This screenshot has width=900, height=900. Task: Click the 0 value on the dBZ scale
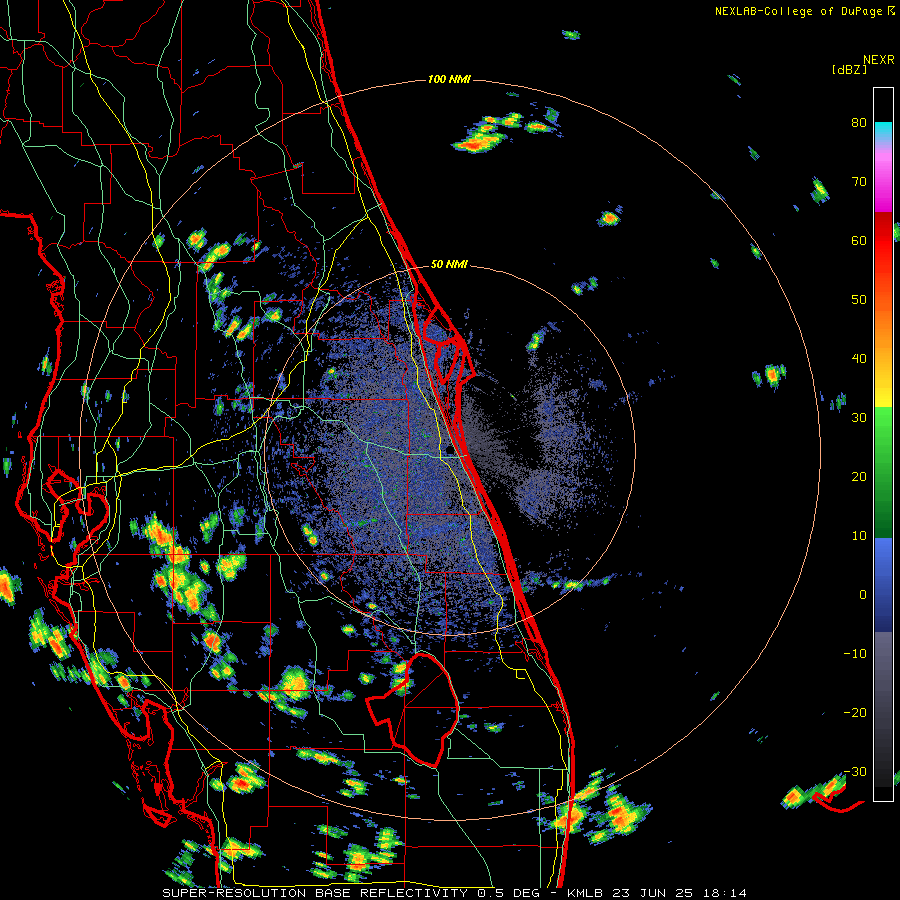pos(863,595)
